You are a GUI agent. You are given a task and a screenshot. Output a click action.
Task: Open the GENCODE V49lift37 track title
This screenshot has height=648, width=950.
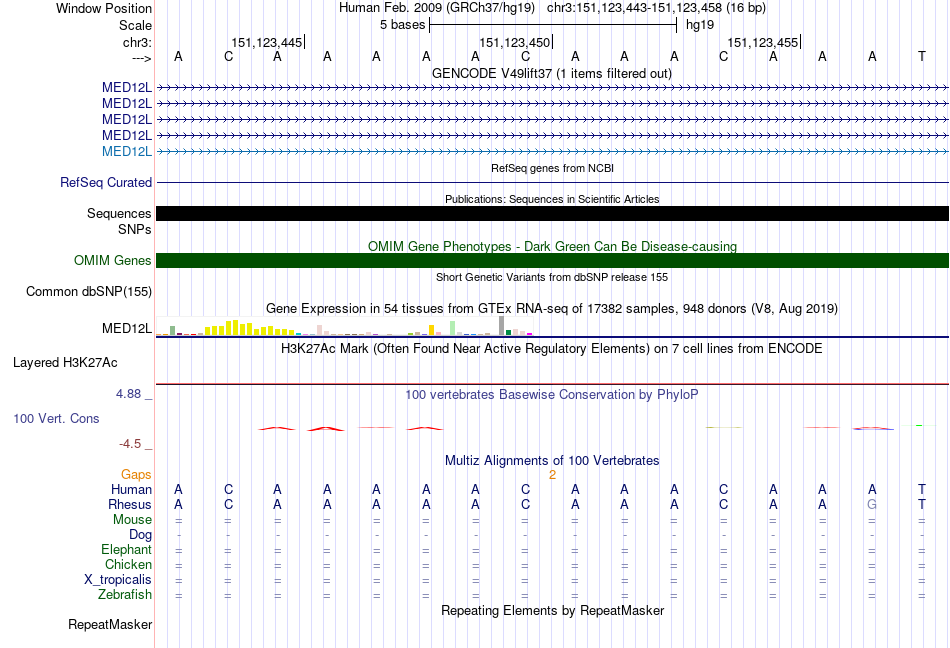pyautogui.click(x=552, y=73)
